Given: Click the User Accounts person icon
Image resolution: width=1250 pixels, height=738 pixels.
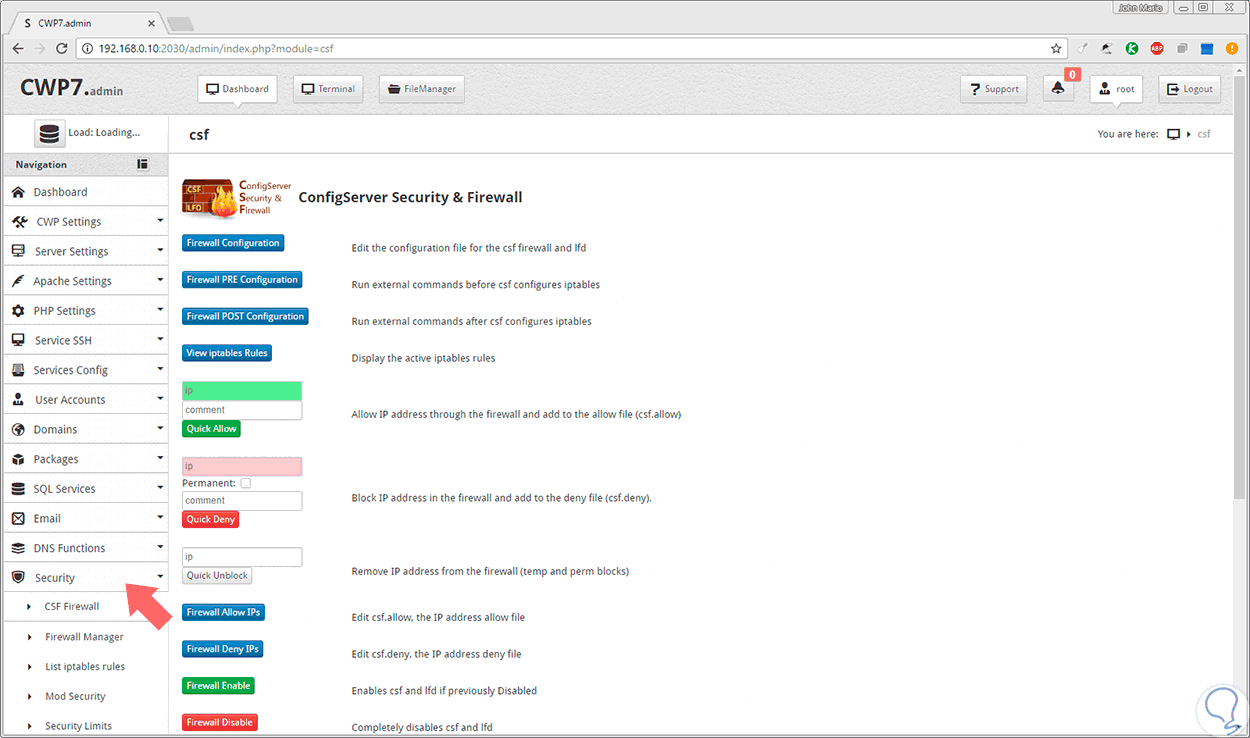Looking at the screenshot, I should click(18, 400).
